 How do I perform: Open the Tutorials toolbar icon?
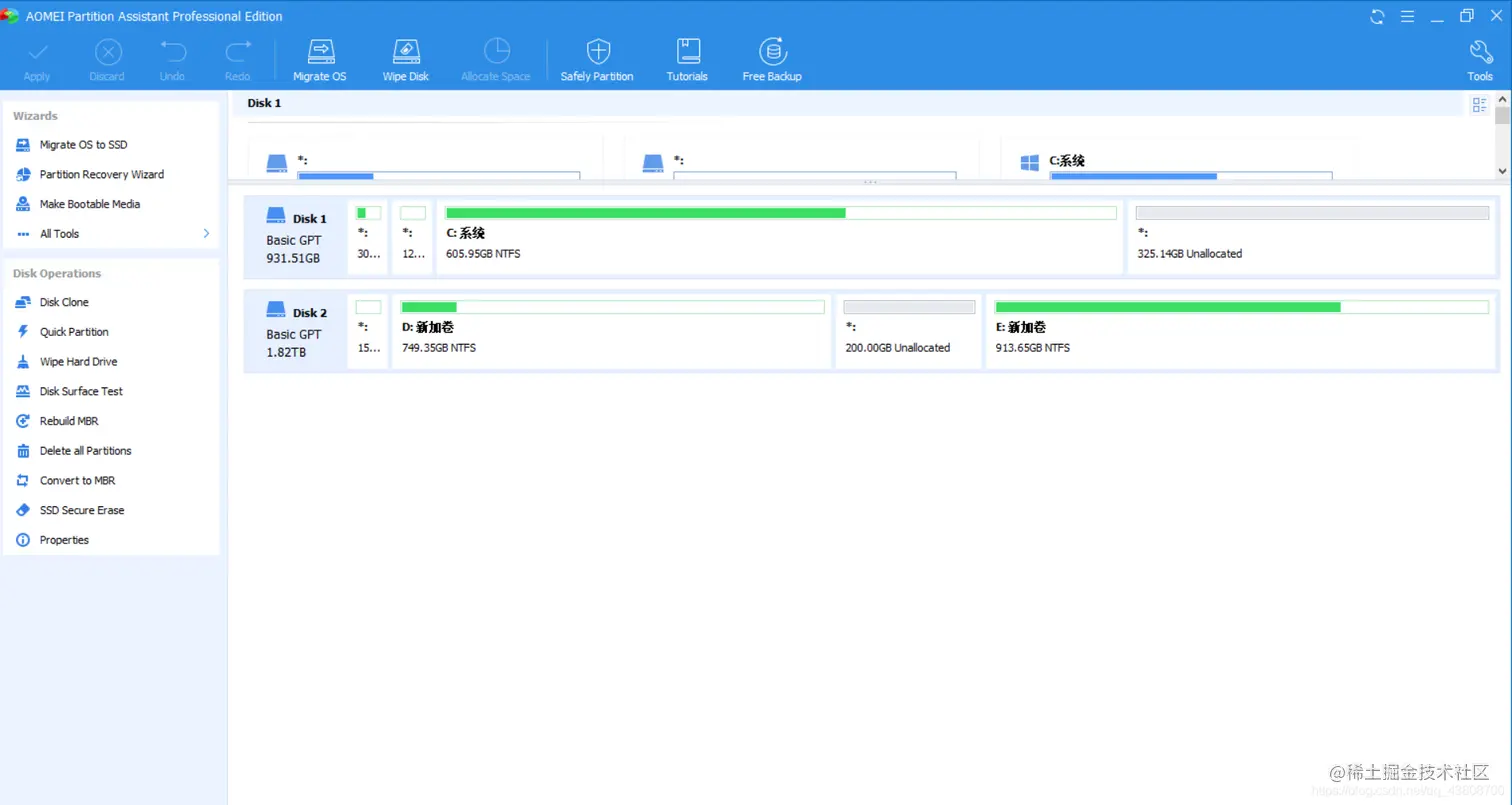pos(687,51)
